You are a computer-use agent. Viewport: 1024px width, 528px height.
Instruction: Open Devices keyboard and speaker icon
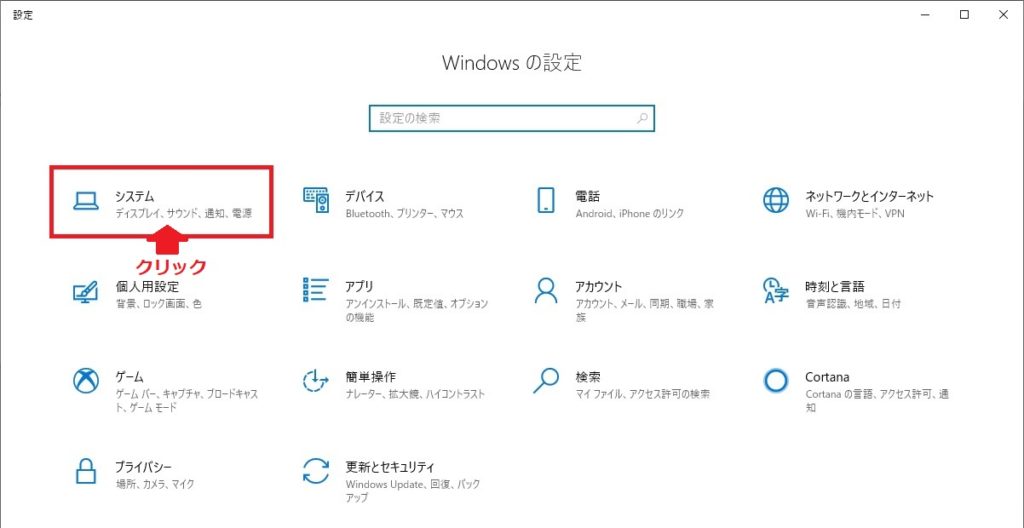pos(317,200)
